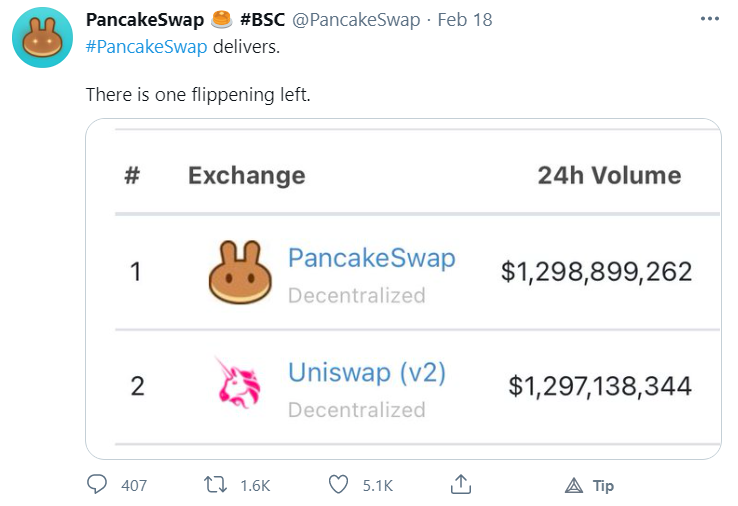Click the PancakeSwap profile avatar

(40, 42)
